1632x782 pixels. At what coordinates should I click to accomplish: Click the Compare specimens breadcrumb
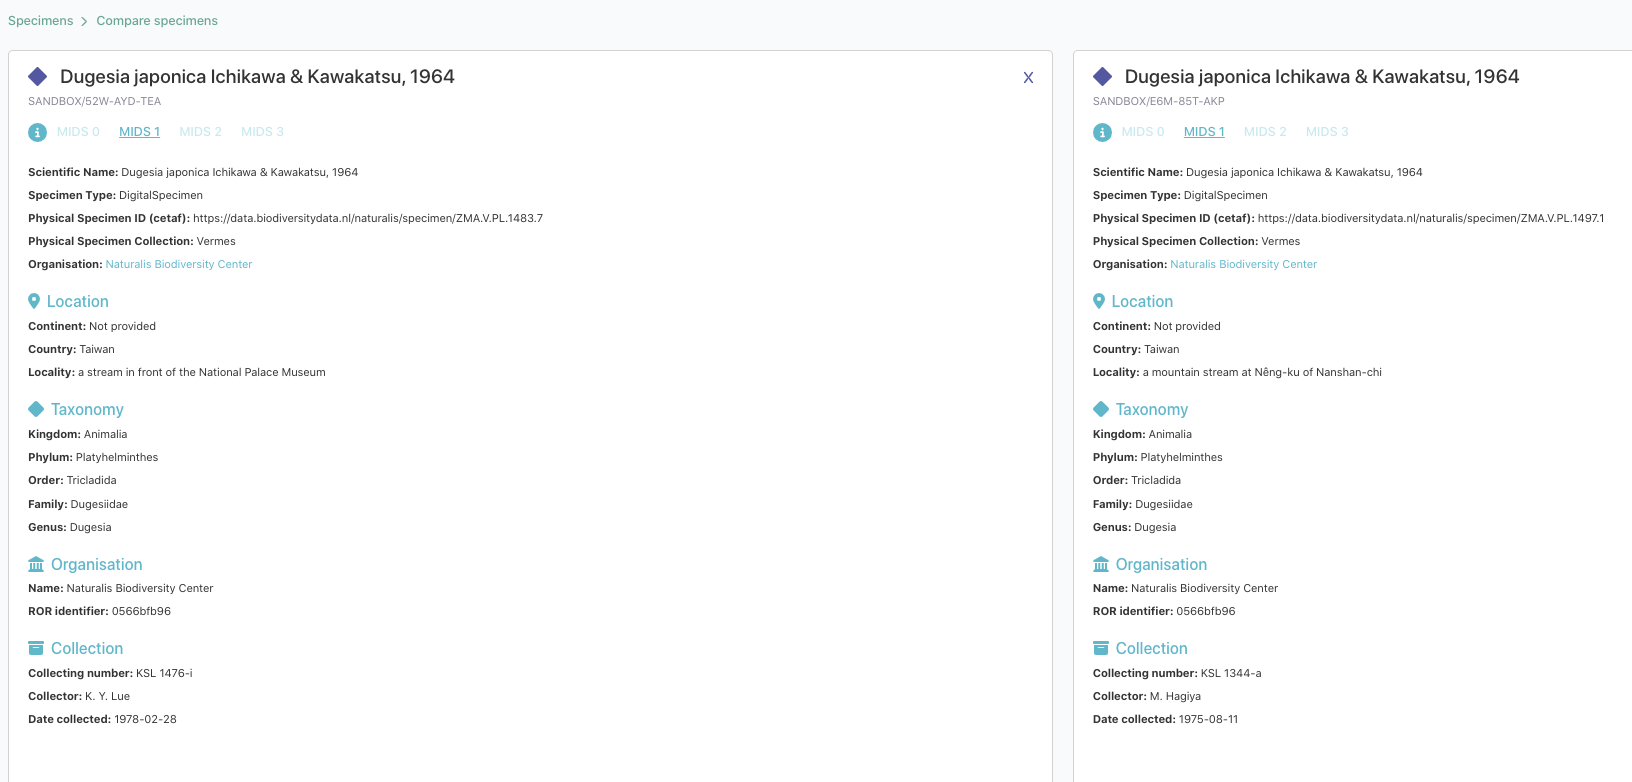[x=157, y=21]
